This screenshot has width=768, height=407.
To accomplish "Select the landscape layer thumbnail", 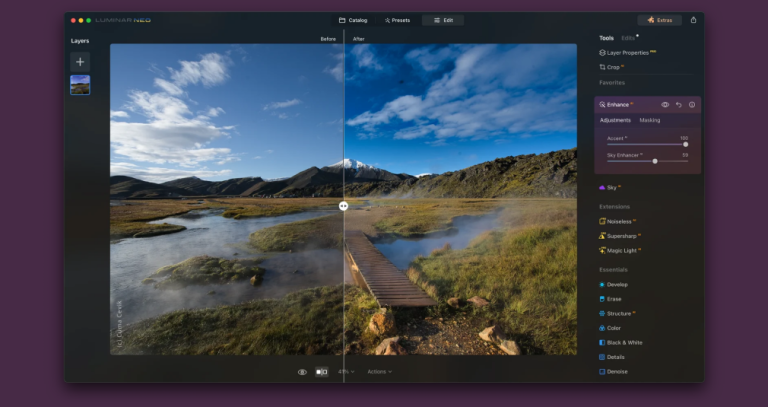I will [80, 85].
